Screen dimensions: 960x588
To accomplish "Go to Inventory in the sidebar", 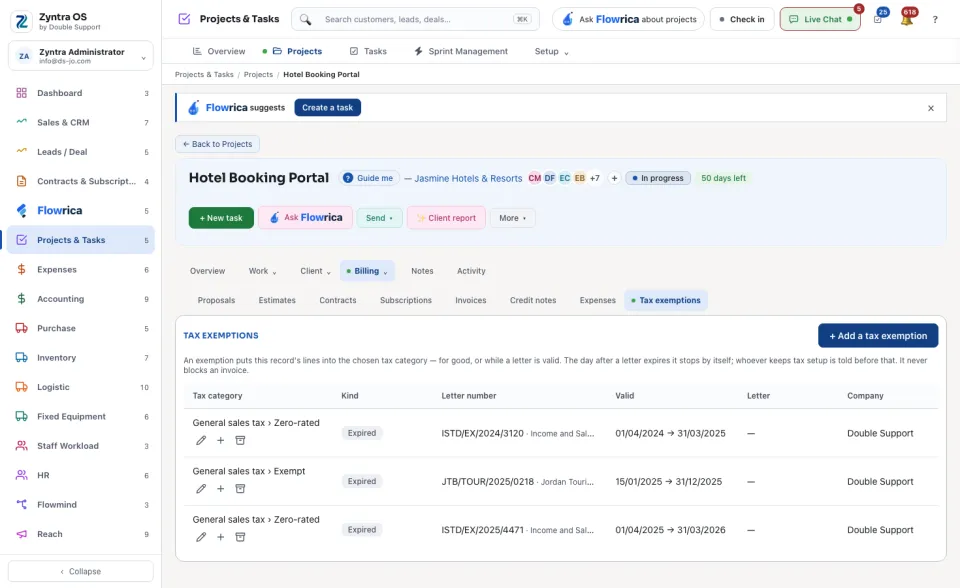I will (x=81, y=358).
